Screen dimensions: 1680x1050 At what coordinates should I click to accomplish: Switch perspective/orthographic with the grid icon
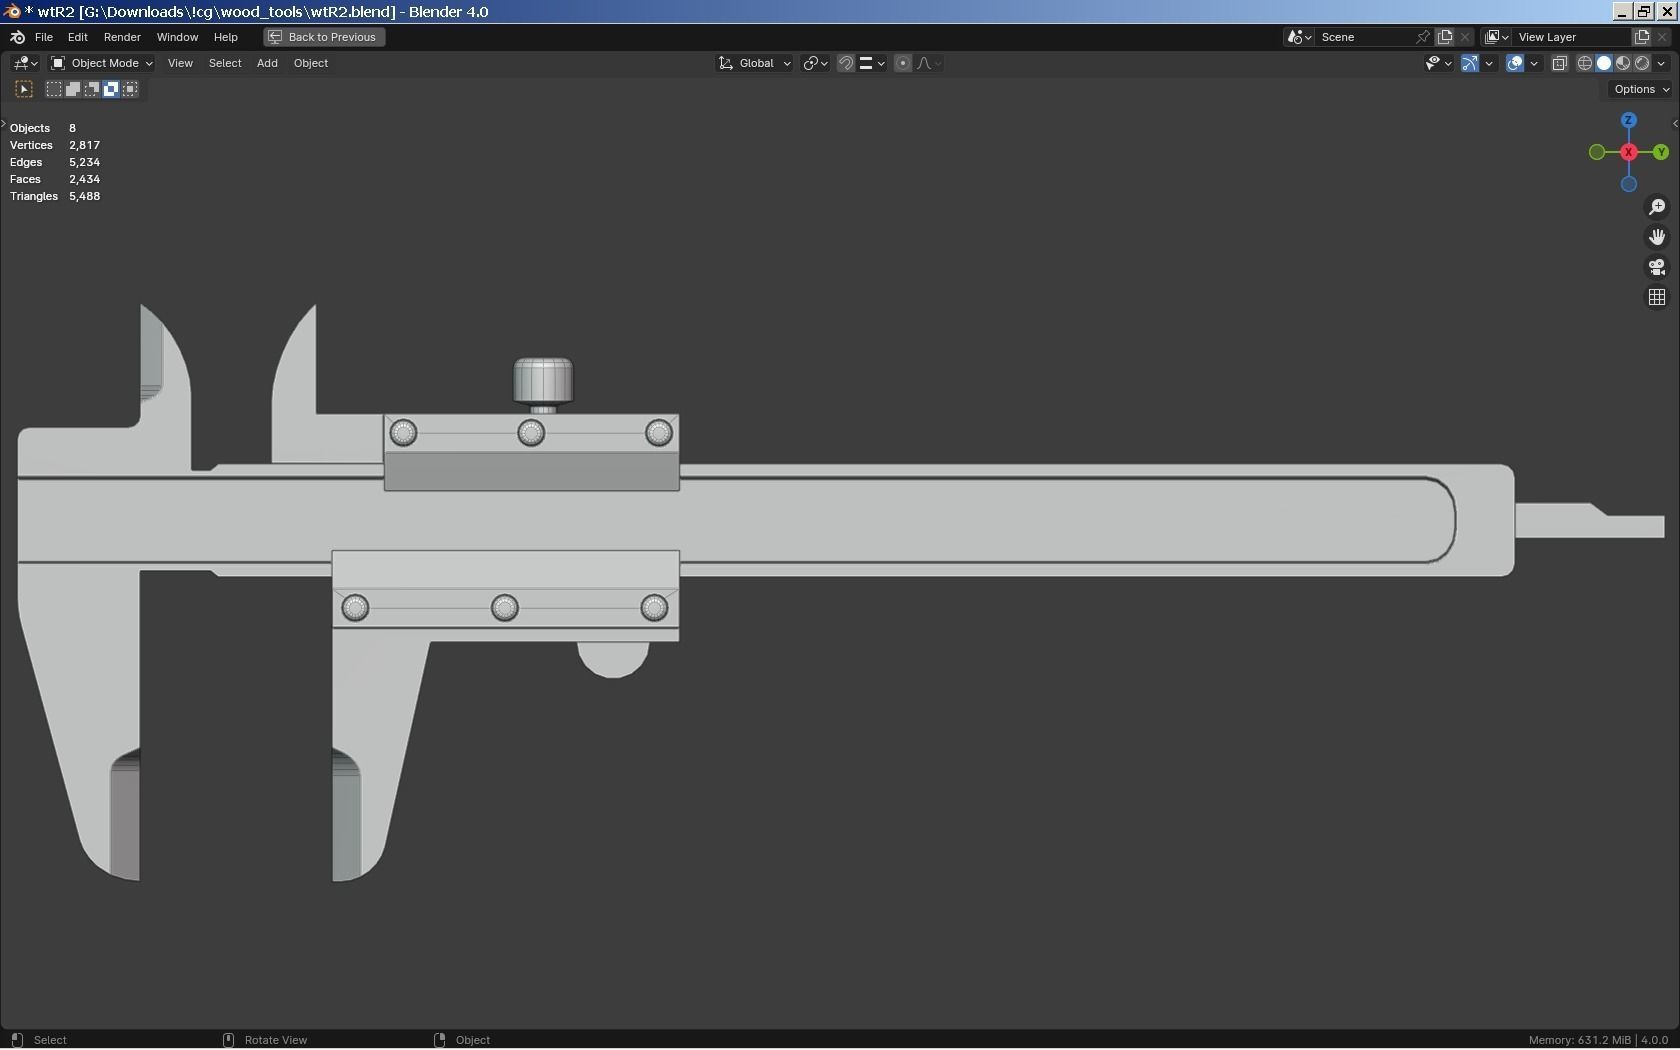pos(1657,297)
